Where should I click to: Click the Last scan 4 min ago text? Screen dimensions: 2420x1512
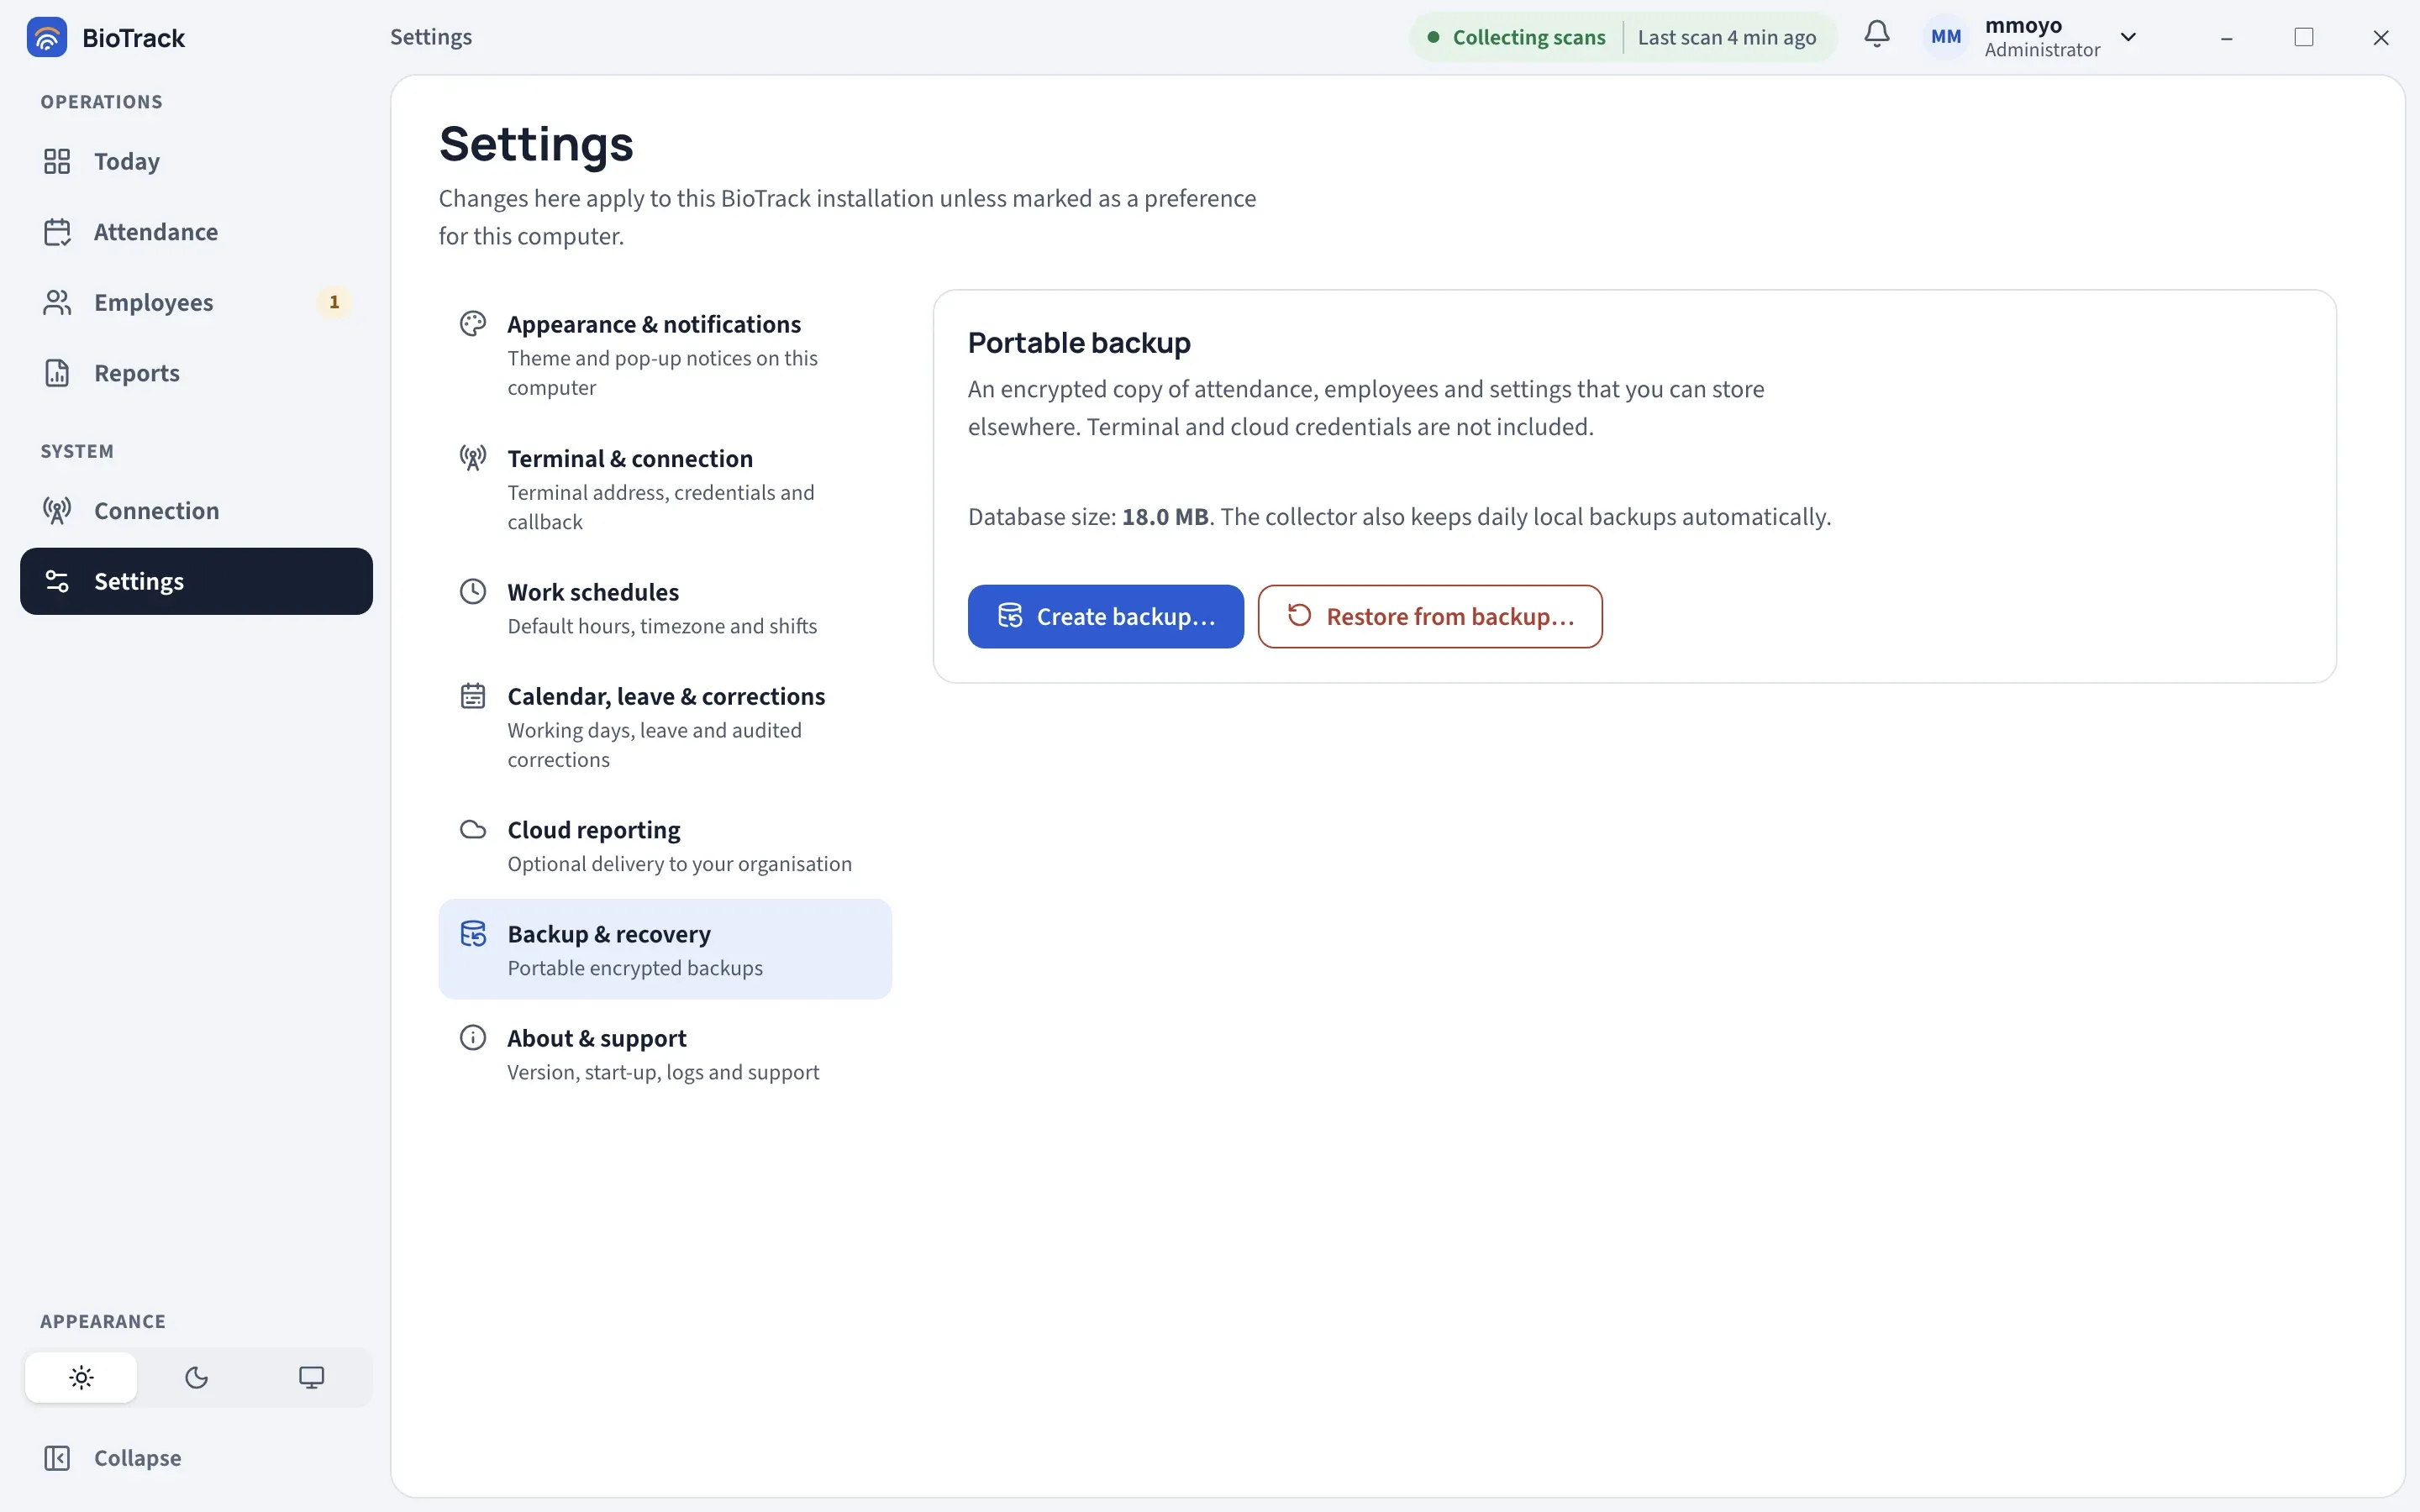[x=1727, y=37]
